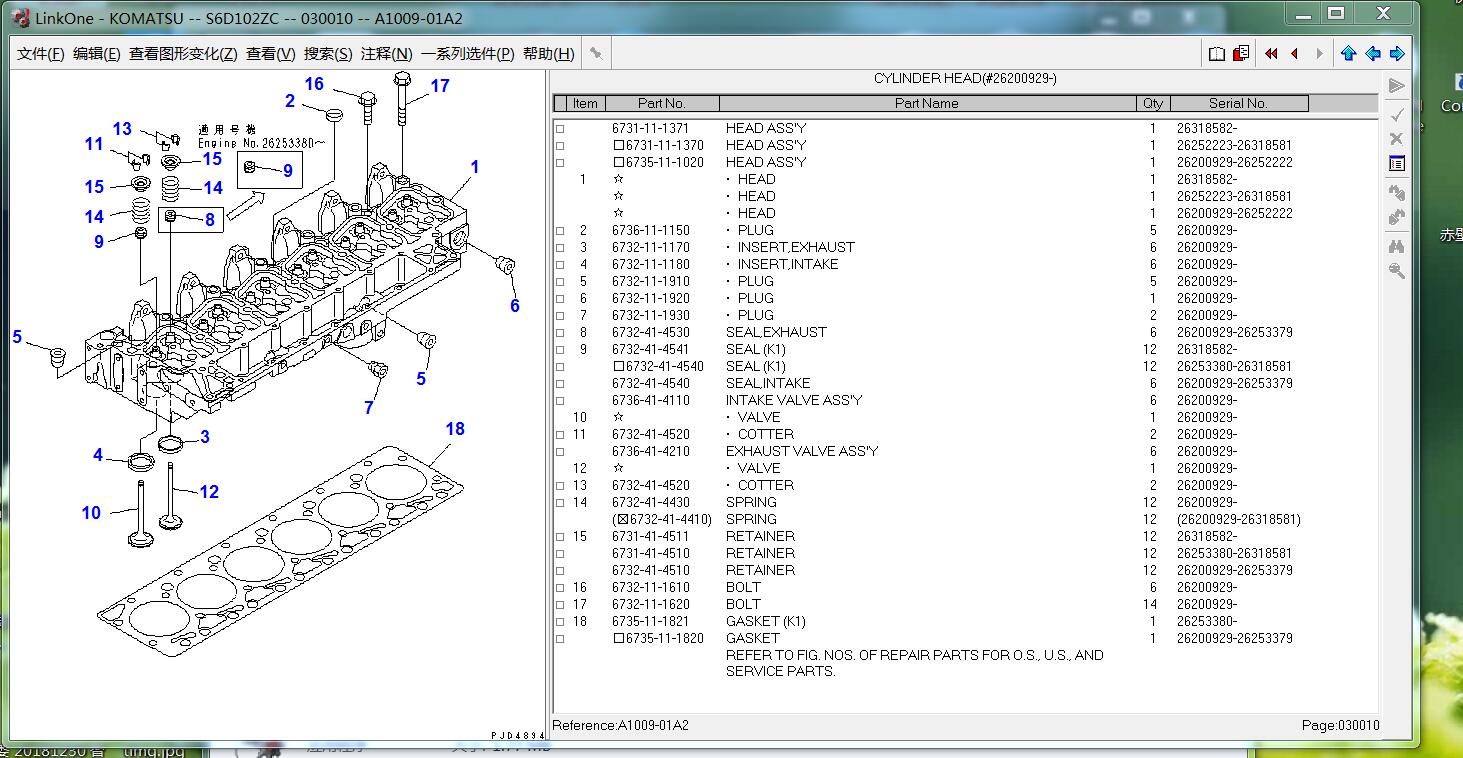
Task: Click the selection list icon in right sidebar
Action: point(1397,163)
